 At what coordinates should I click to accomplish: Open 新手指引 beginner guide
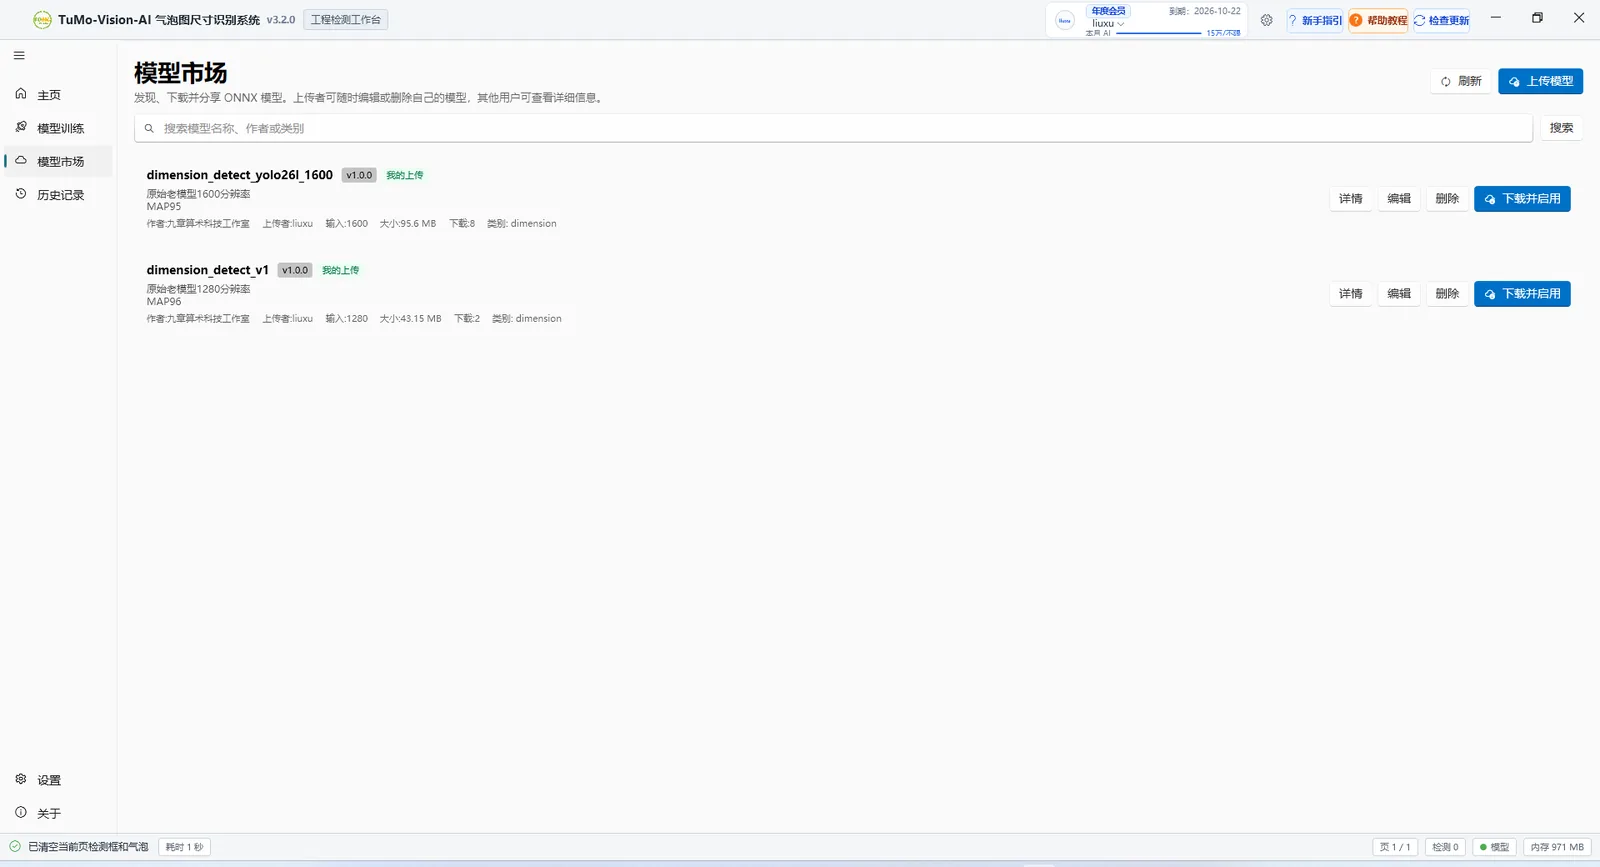(x=1315, y=20)
